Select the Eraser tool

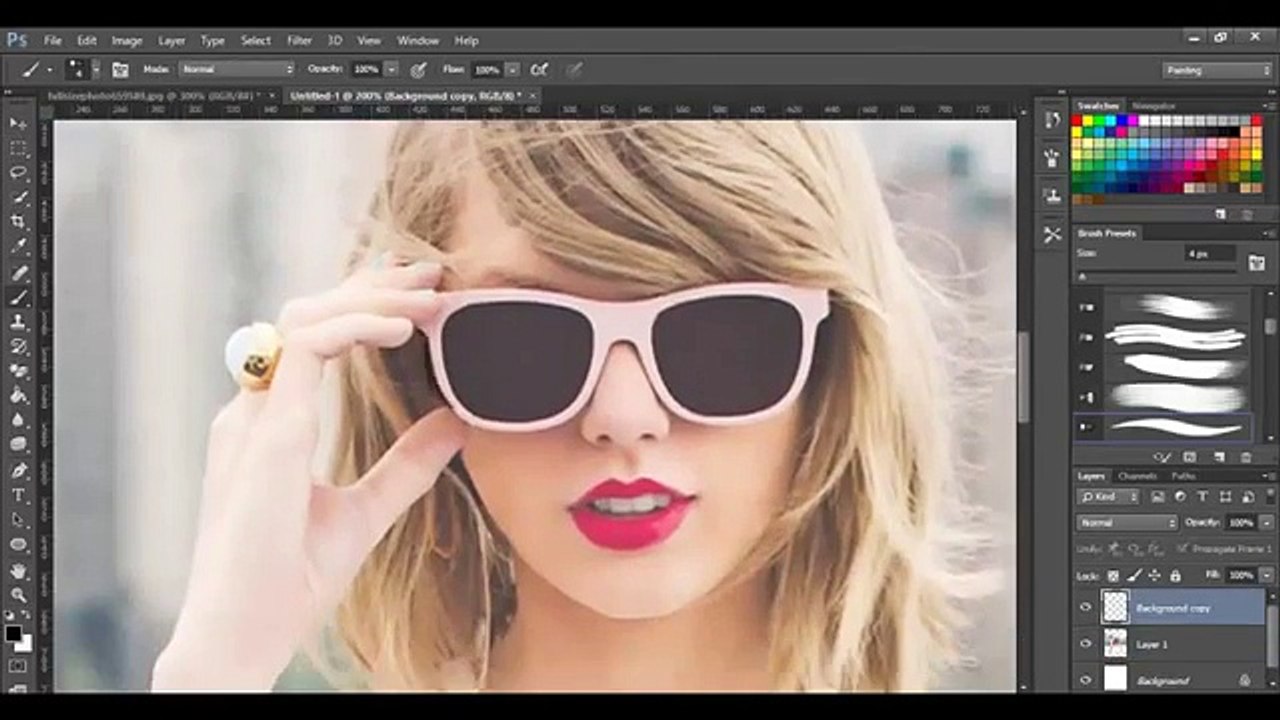tap(18, 371)
